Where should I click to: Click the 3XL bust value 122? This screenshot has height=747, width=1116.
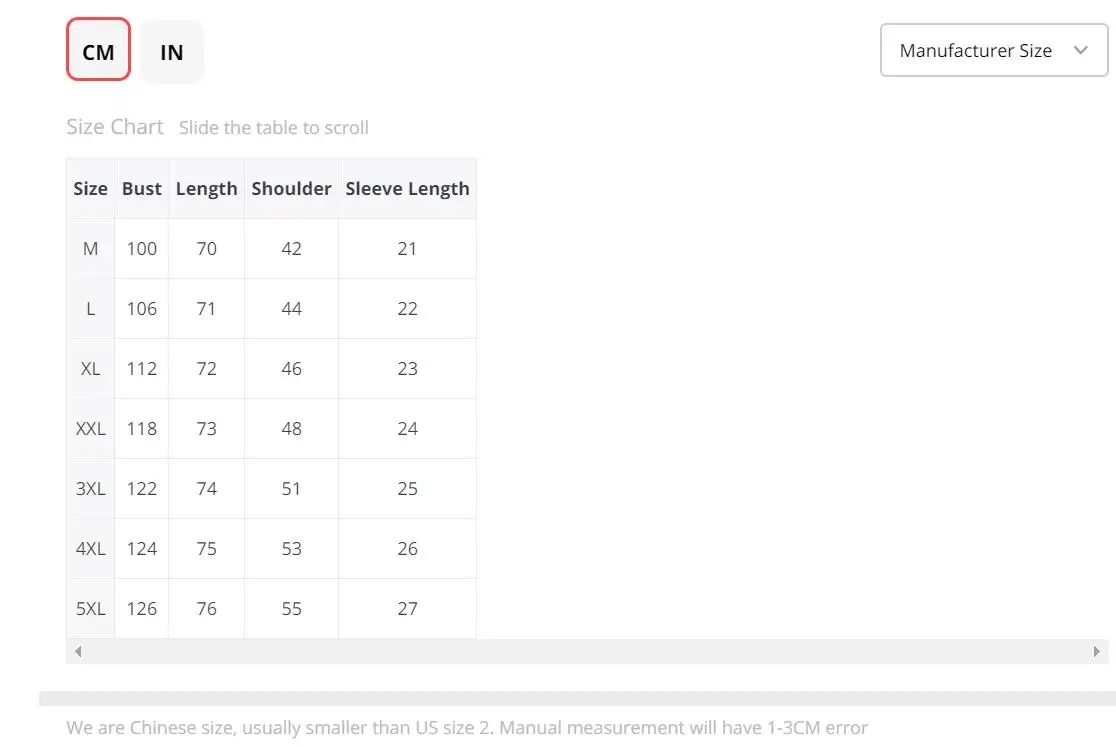click(x=142, y=489)
